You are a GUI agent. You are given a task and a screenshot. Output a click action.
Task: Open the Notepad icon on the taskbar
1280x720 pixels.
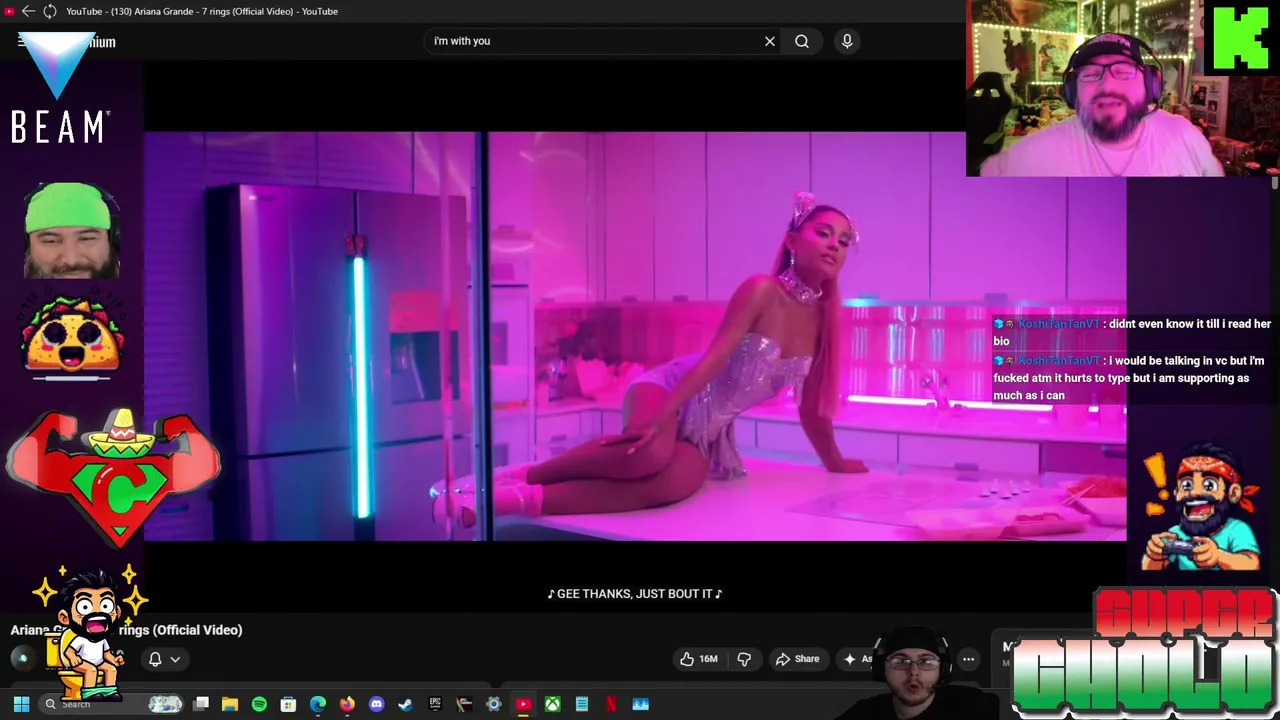(581, 704)
